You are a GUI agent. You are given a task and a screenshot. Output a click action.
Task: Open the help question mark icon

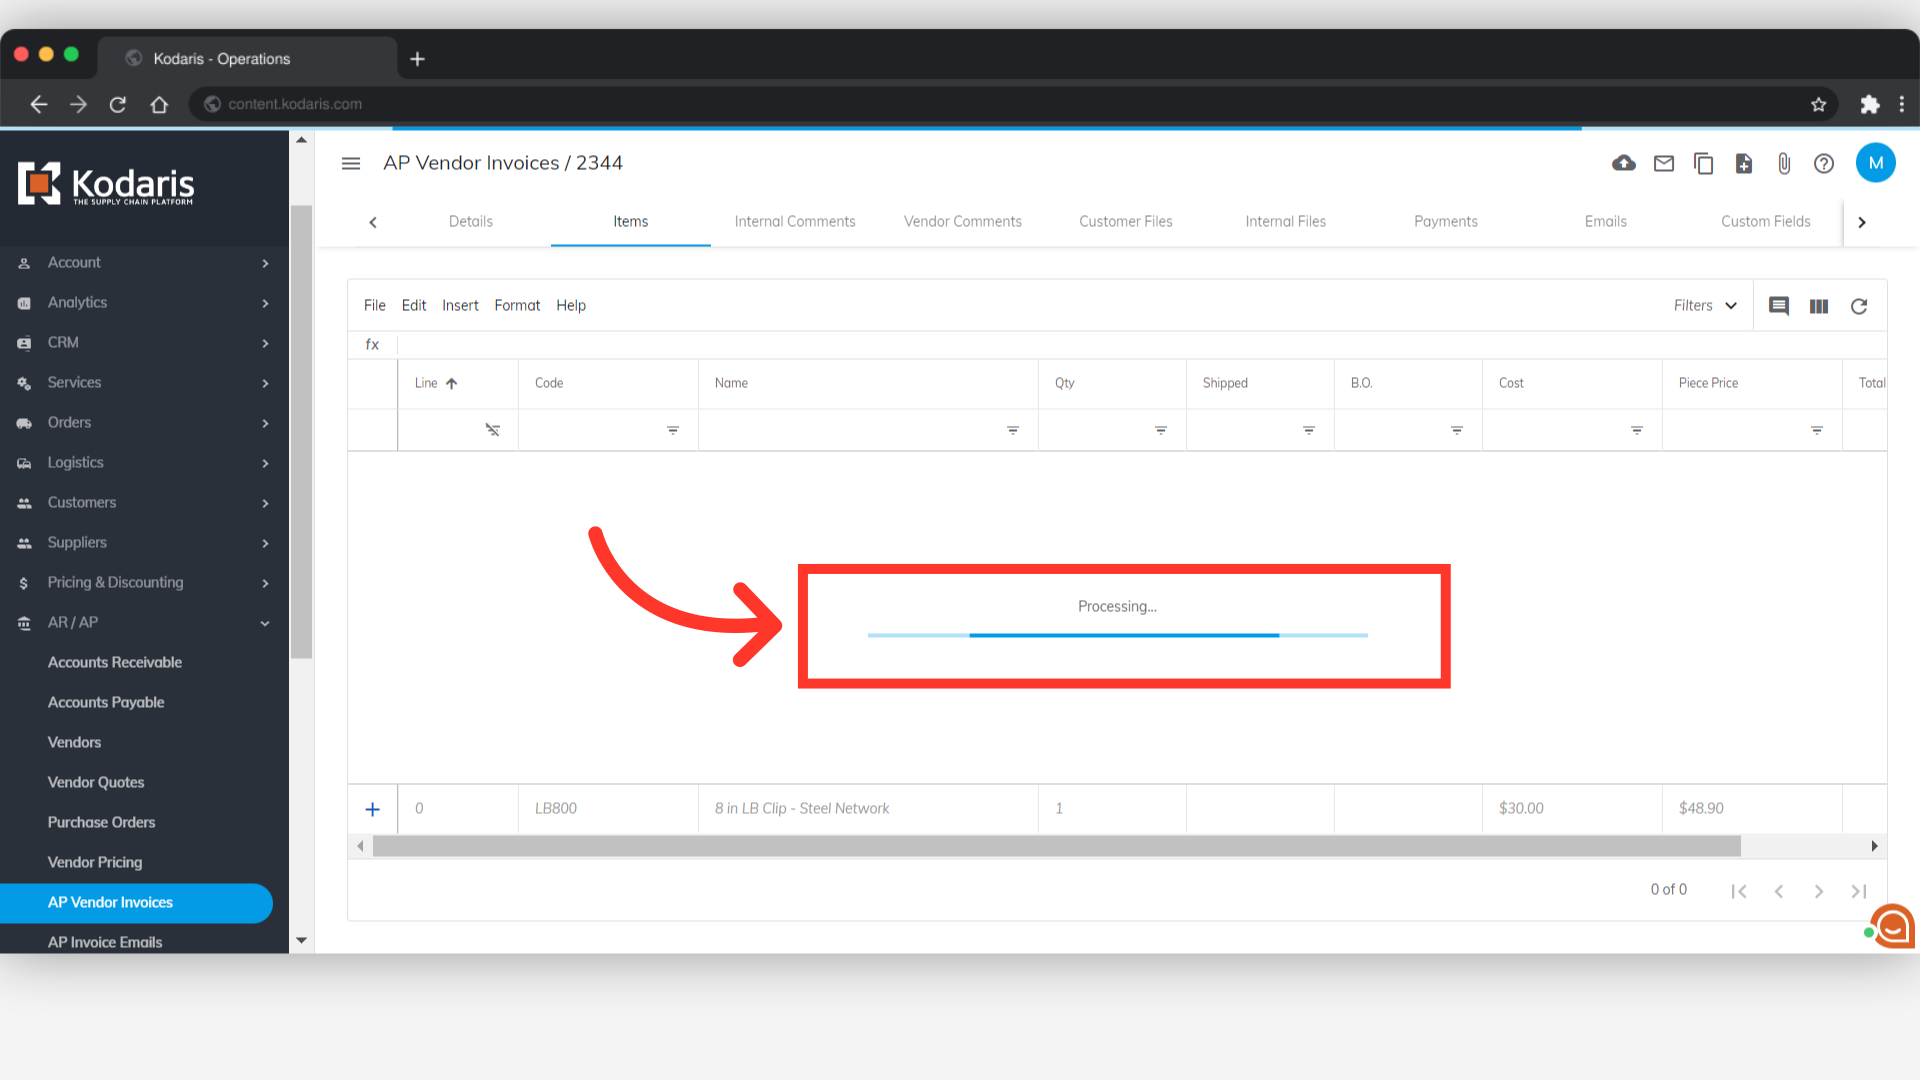[x=1824, y=163]
